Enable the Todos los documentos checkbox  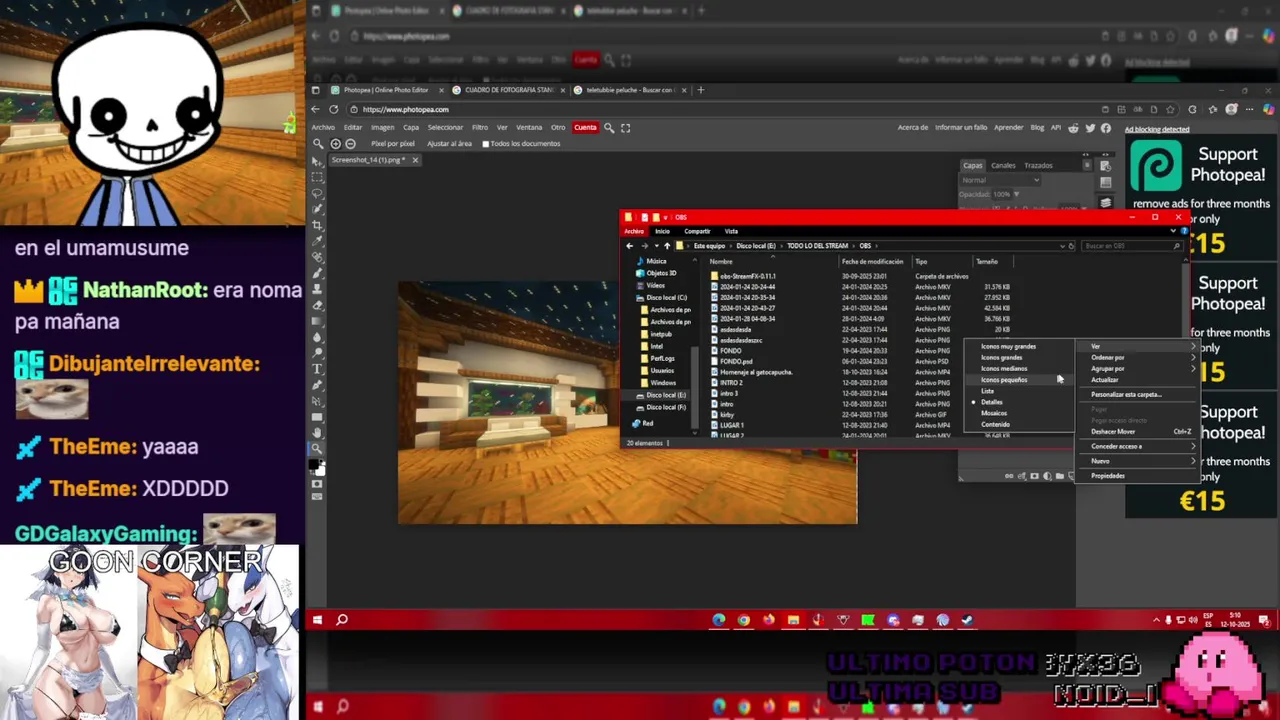(x=486, y=144)
